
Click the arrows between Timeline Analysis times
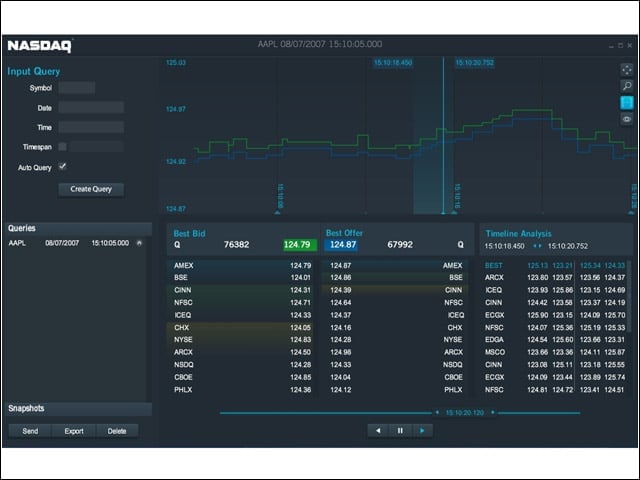click(x=537, y=246)
